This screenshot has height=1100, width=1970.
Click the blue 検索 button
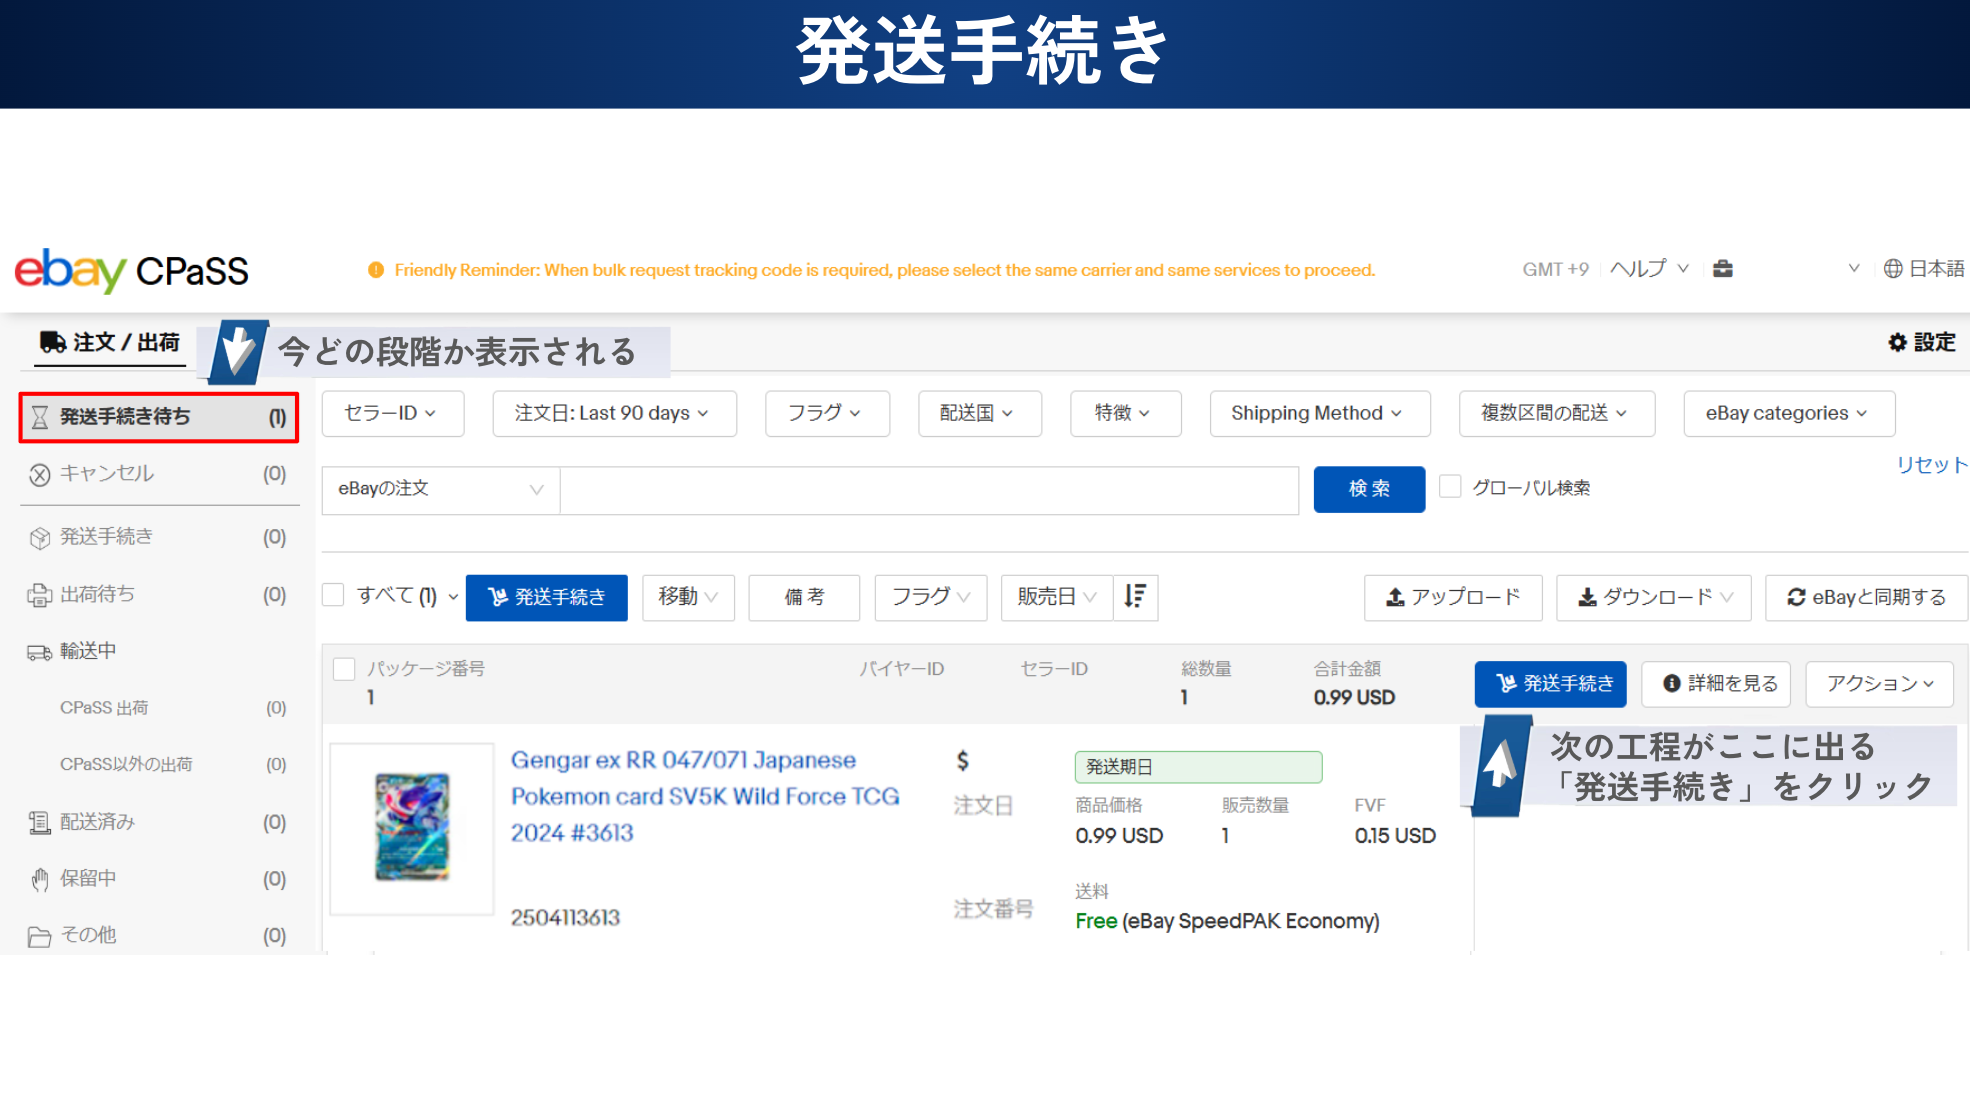(x=1368, y=489)
